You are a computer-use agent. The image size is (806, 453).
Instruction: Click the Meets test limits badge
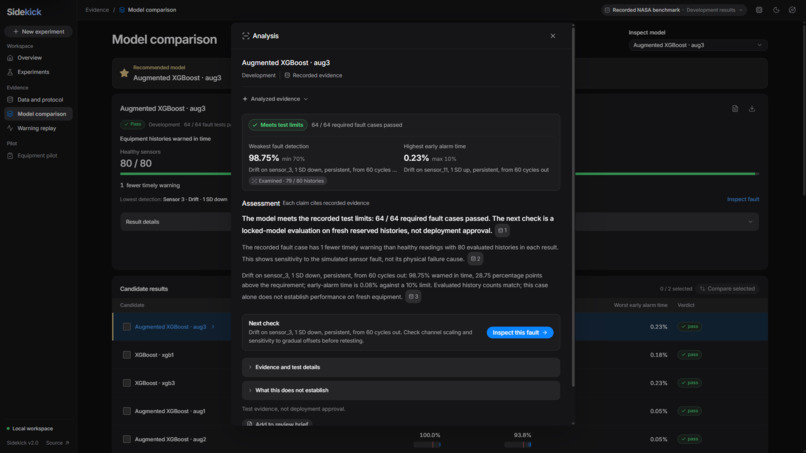tap(278, 125)
